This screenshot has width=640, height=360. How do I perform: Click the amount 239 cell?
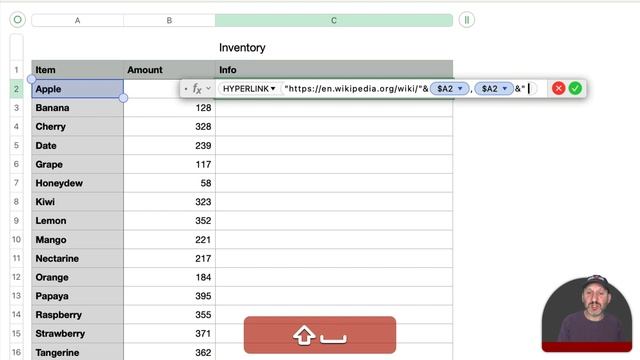click(169, 145)
